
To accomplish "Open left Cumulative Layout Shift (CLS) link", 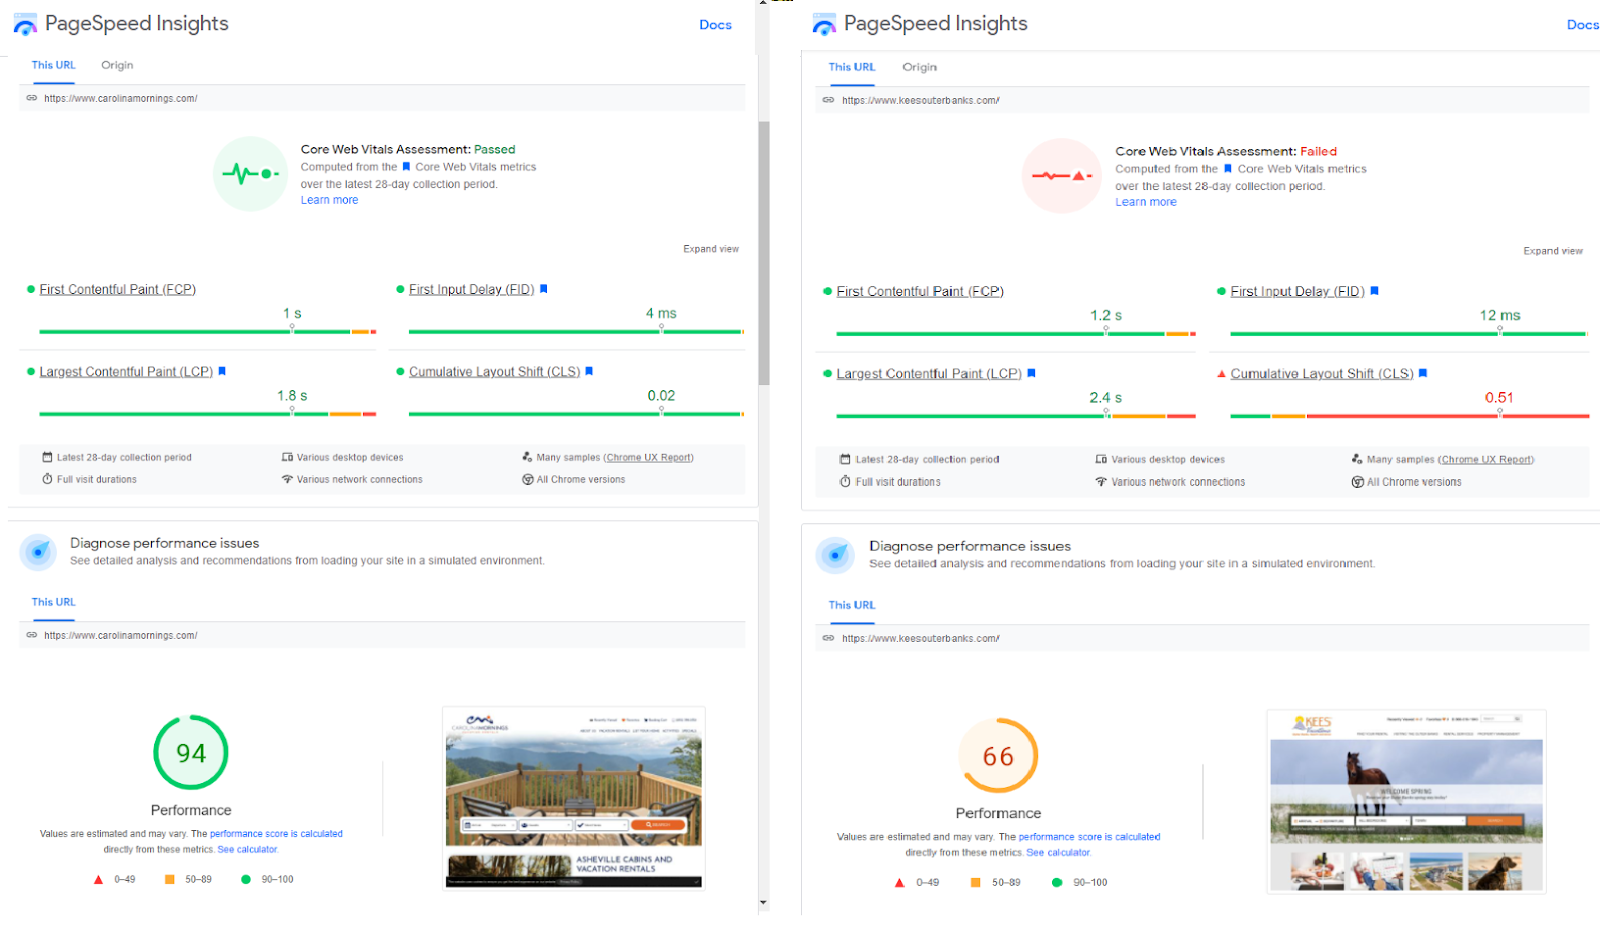I will coord(495,371).
